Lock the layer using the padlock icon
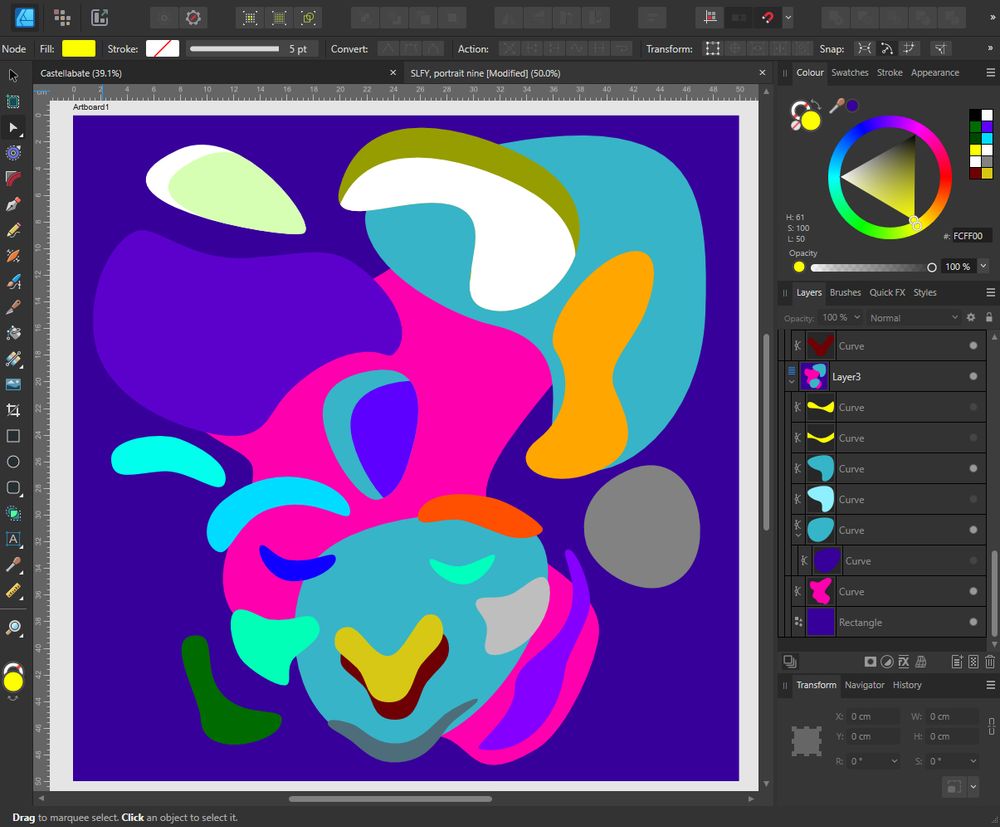Image resolution: width=1000 pixels, height=827 pixels. (989, 317)
